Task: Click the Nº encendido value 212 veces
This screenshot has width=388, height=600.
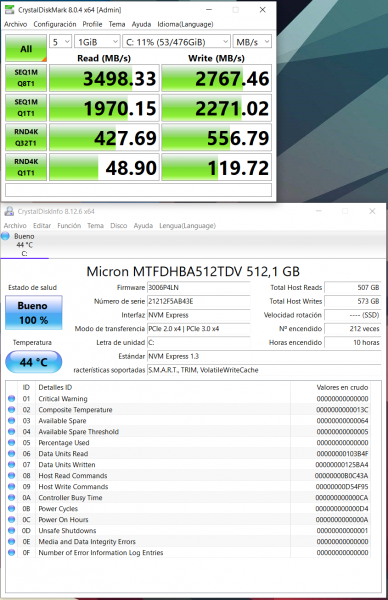Action: pos(353,329)
